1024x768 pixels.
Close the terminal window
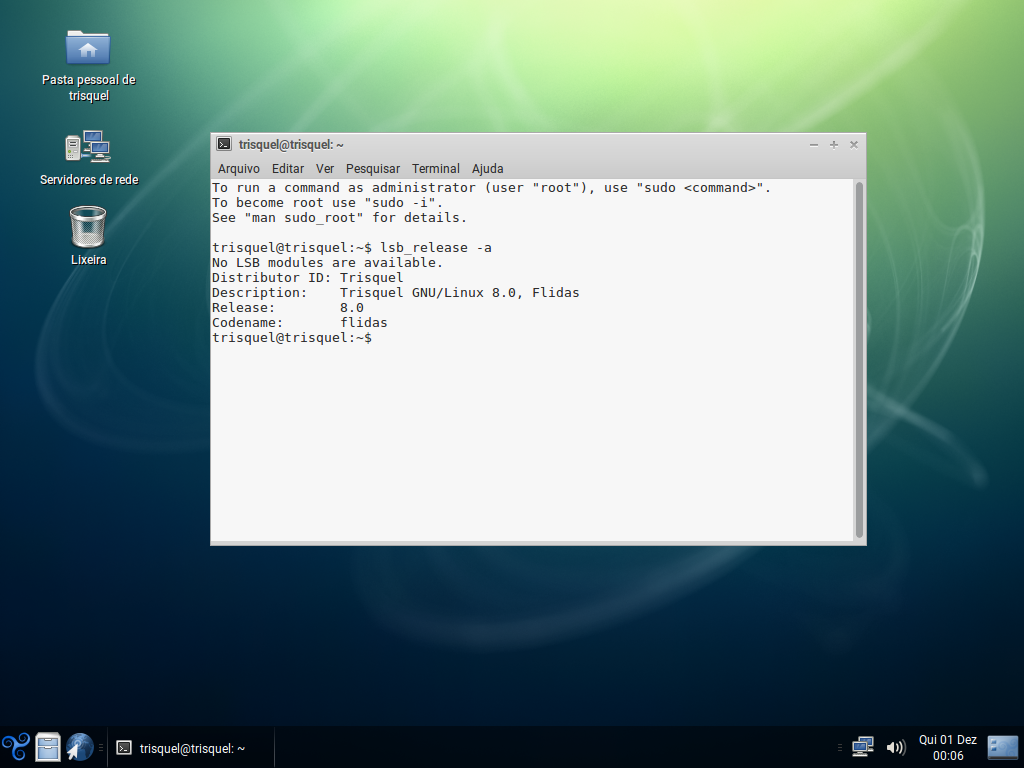pyautogui.click(x=854, y=145)
